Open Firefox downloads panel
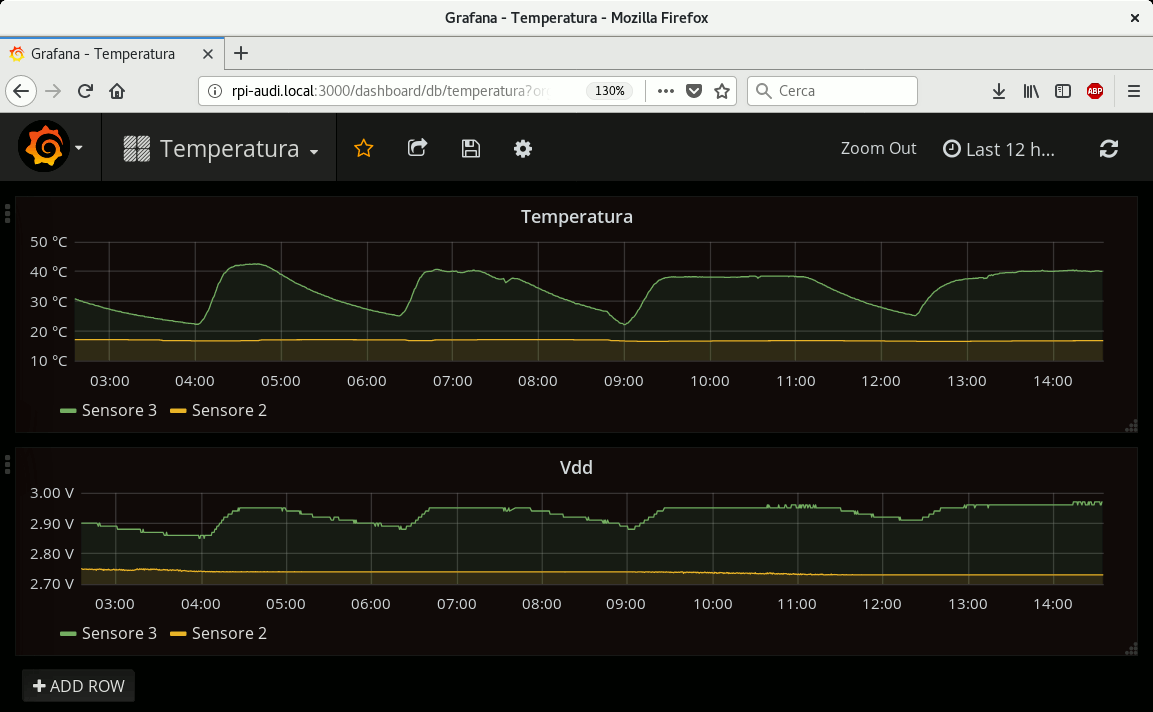Screen dimensions: 1153x712 pos(999,91)
